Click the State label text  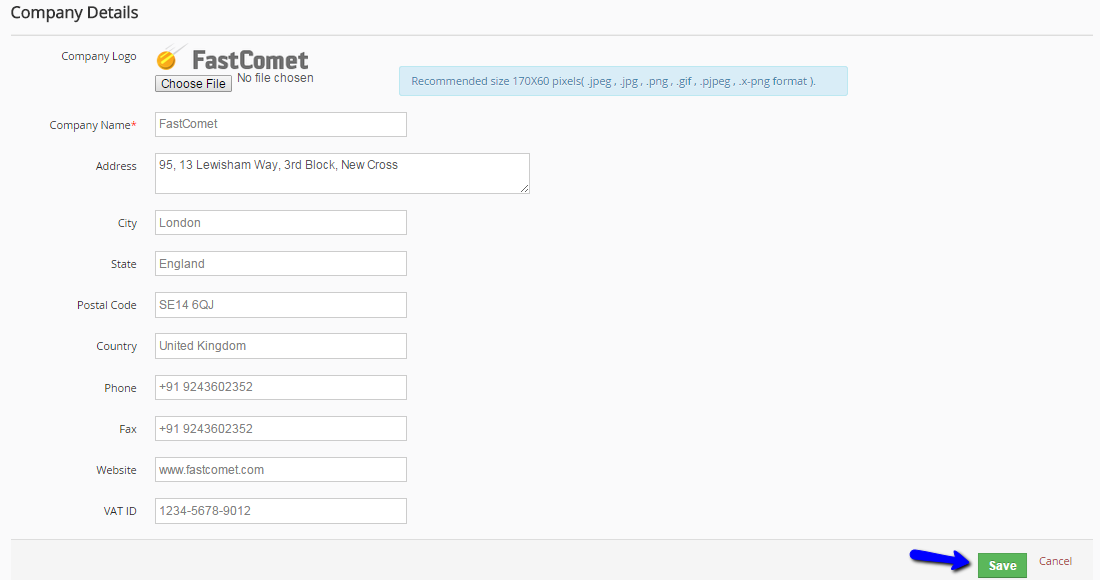[x=123, y=264]
